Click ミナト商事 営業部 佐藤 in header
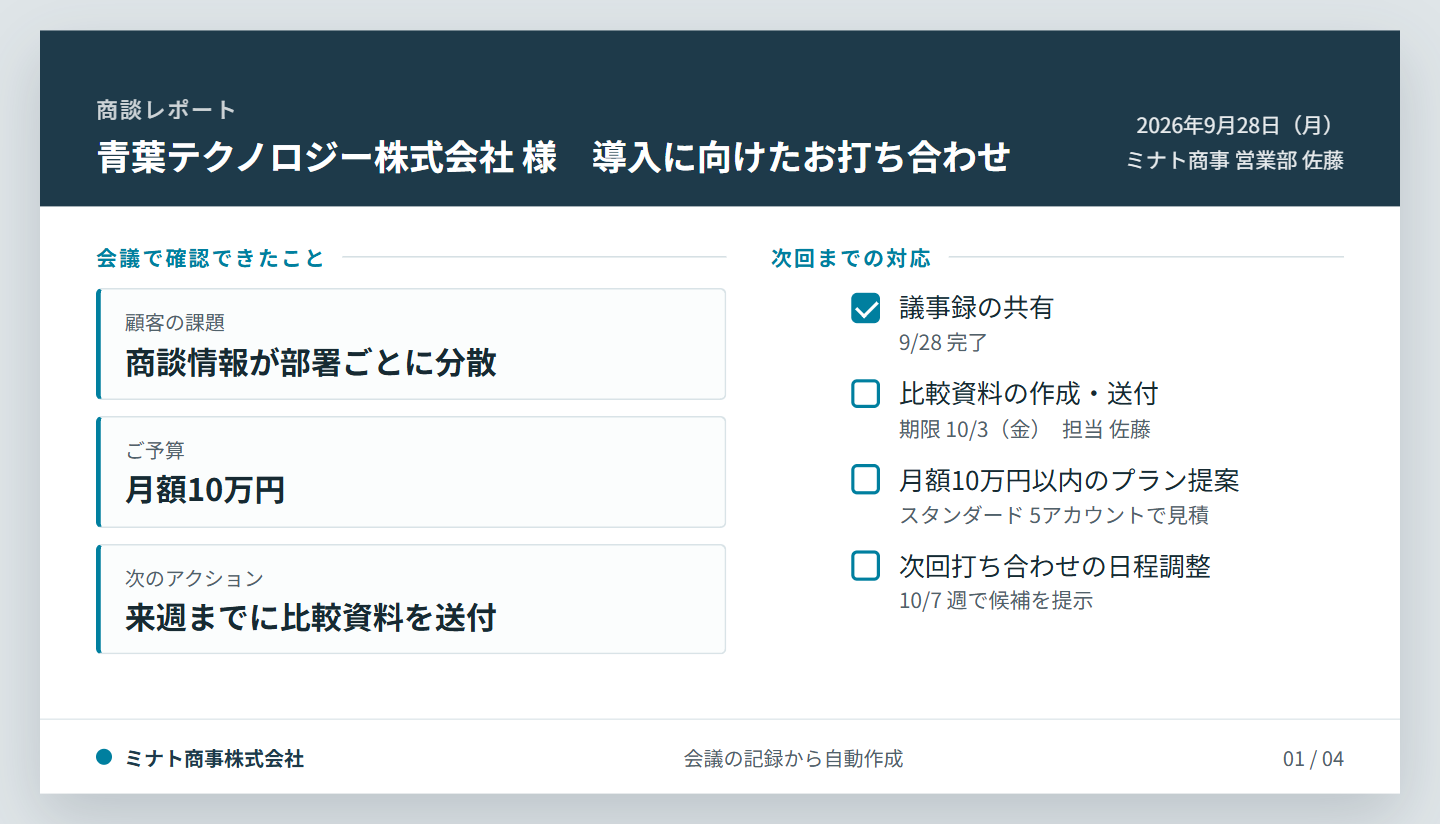Screen dimensions: 1440x824 pyautogui.click(x=1235, y=160)
